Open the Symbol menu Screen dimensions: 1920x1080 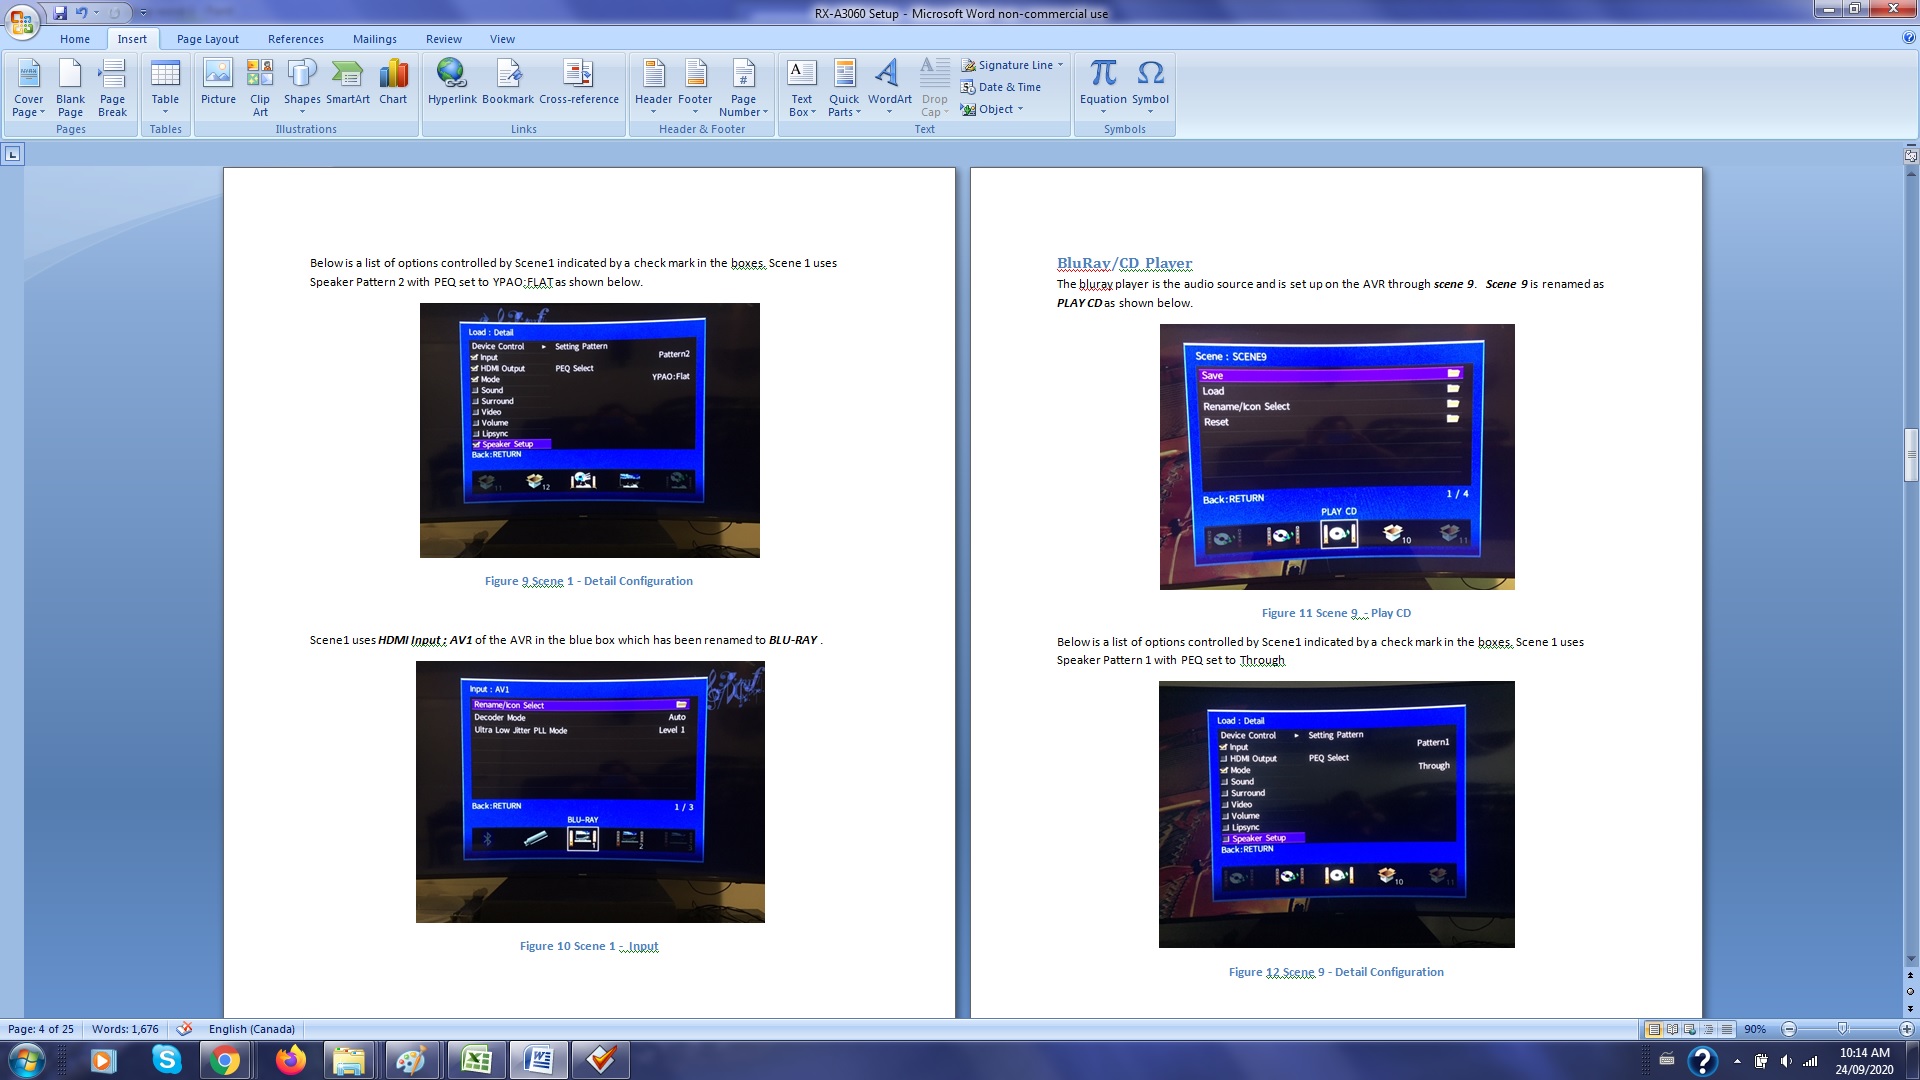(x=1150, y=88)
